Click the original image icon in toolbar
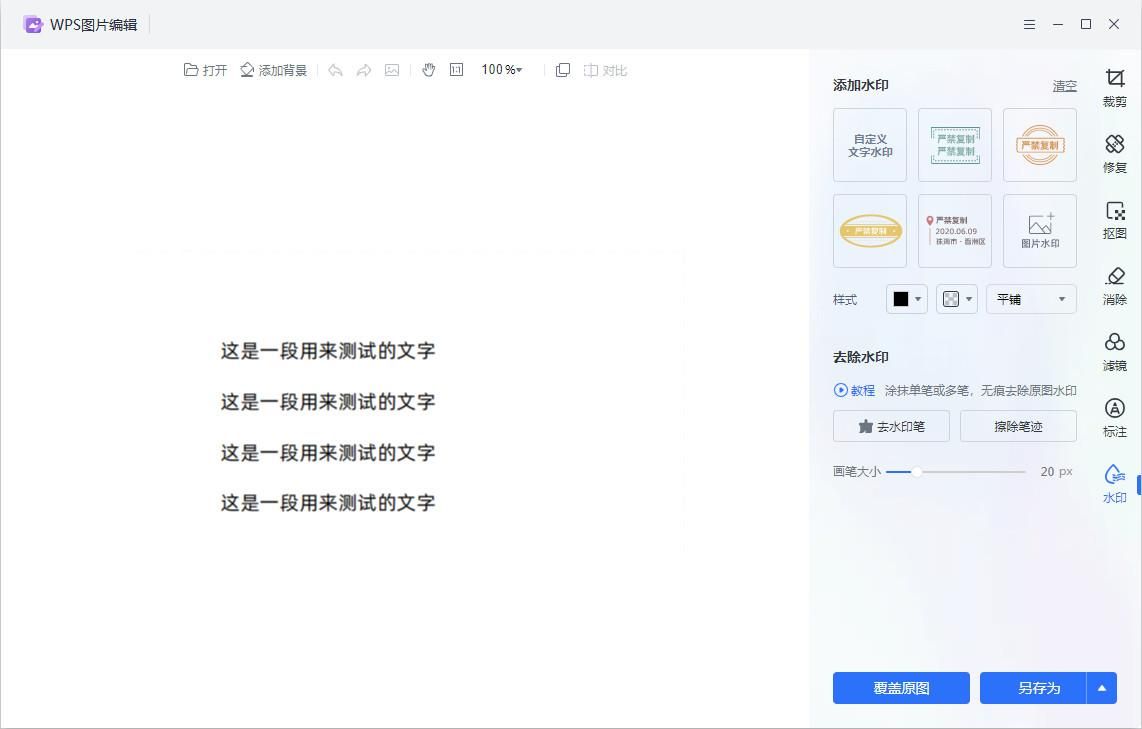This screenshot has height=729, width=1142. [392, 70]
